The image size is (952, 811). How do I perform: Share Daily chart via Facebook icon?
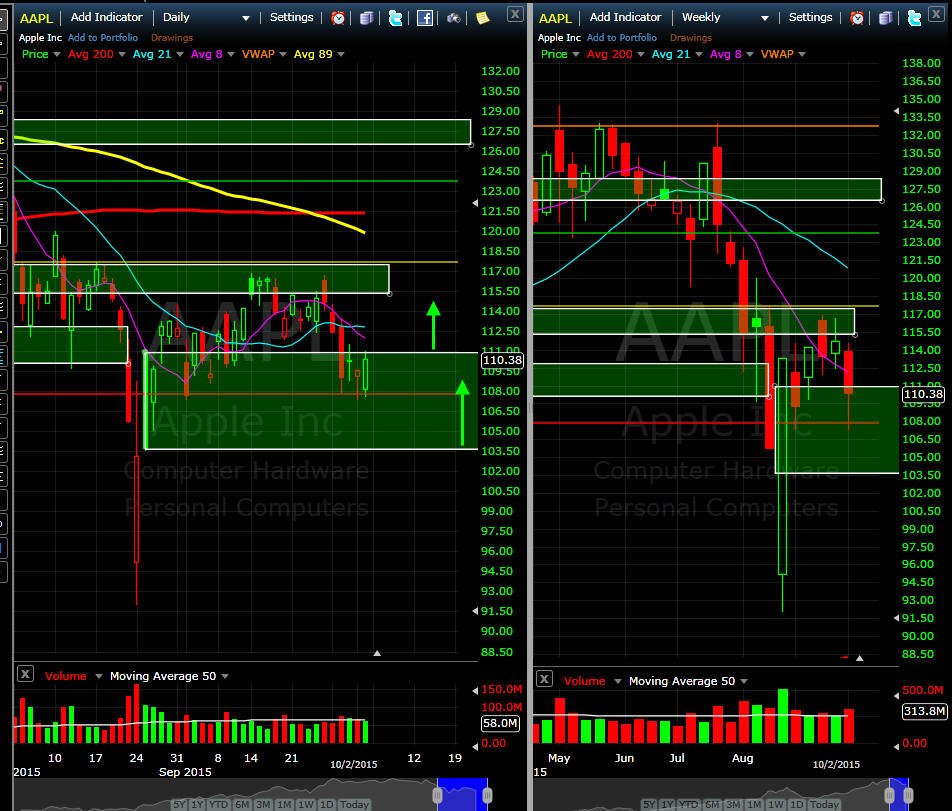pos(425,18)
